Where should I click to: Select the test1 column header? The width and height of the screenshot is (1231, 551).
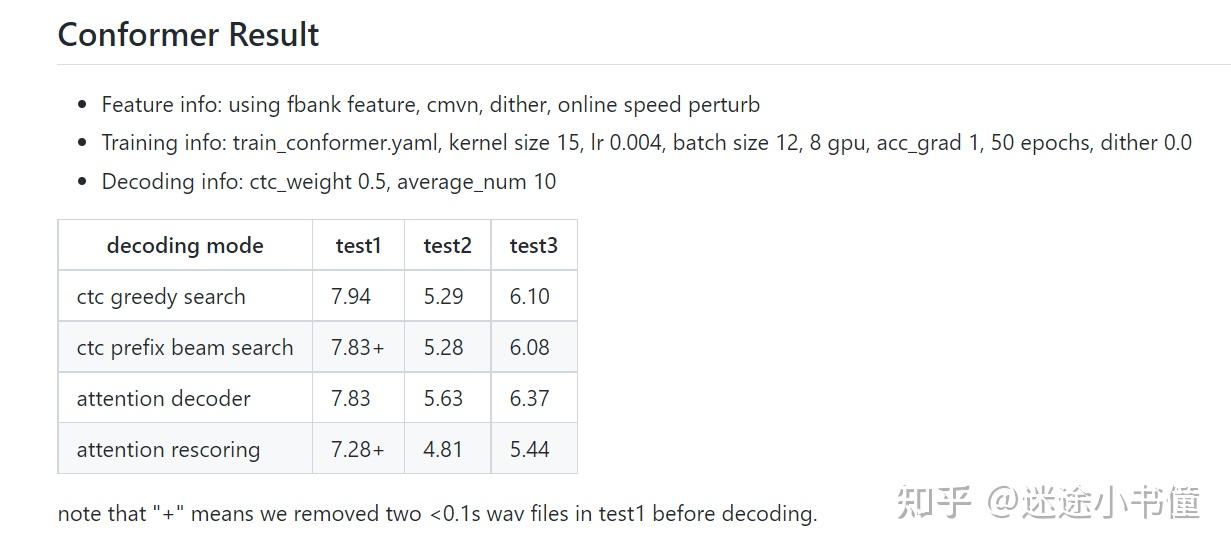pyautogui.click(x=358, y=246)
